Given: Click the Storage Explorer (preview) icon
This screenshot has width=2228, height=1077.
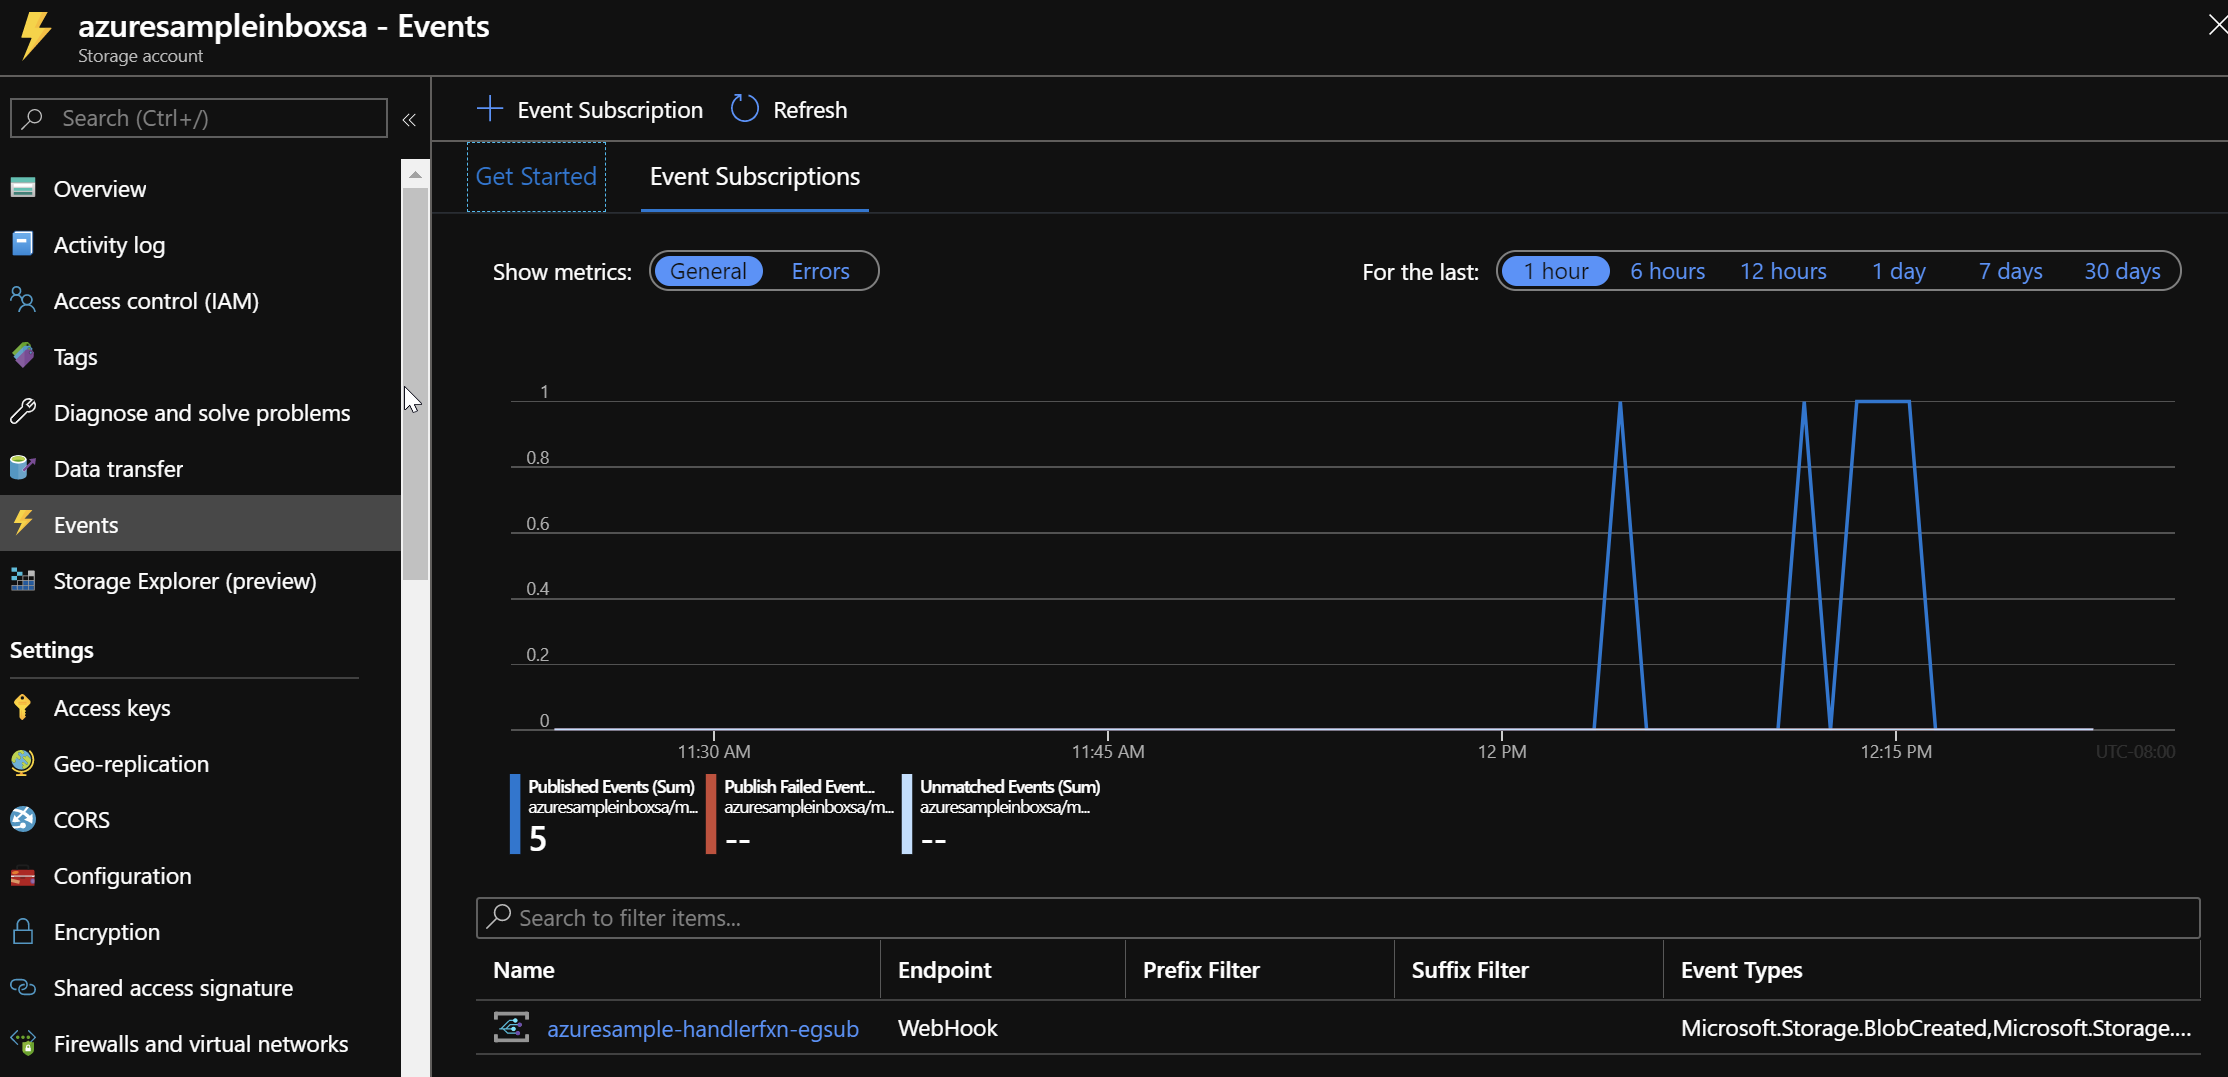Looking at the screenshot, I should click(23, 580).
